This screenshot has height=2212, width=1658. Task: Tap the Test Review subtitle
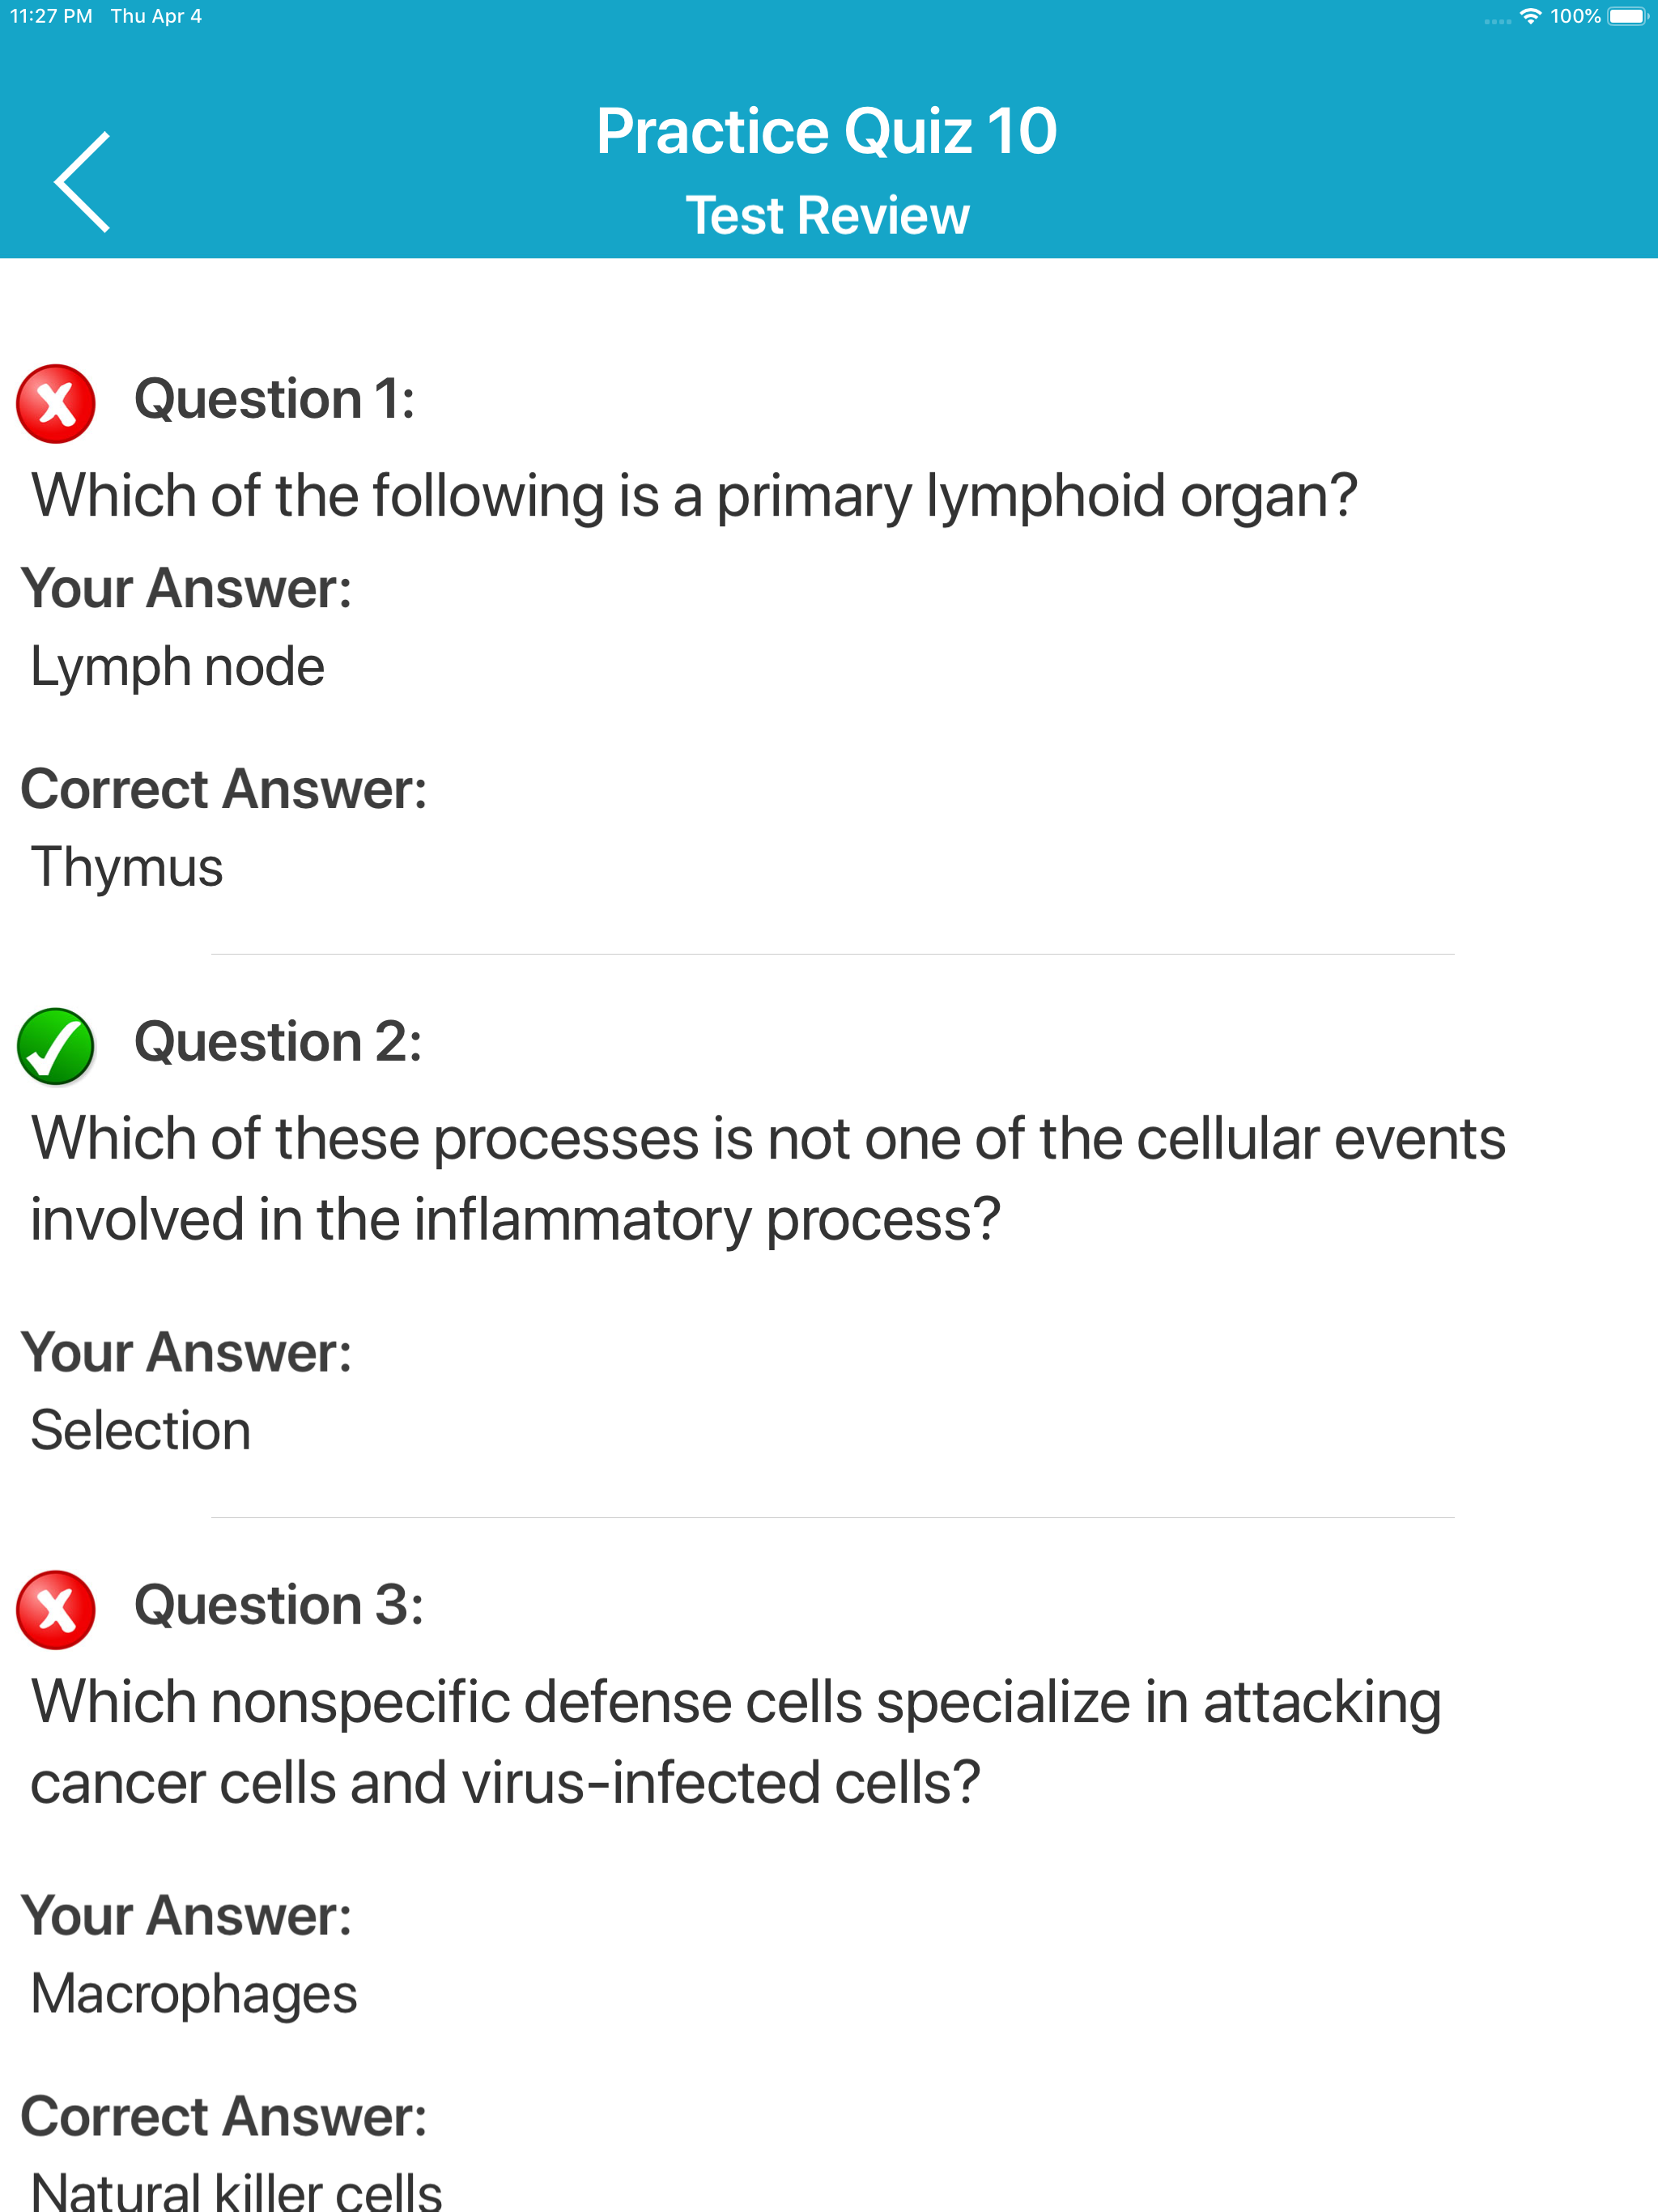[x=827, y=216]
